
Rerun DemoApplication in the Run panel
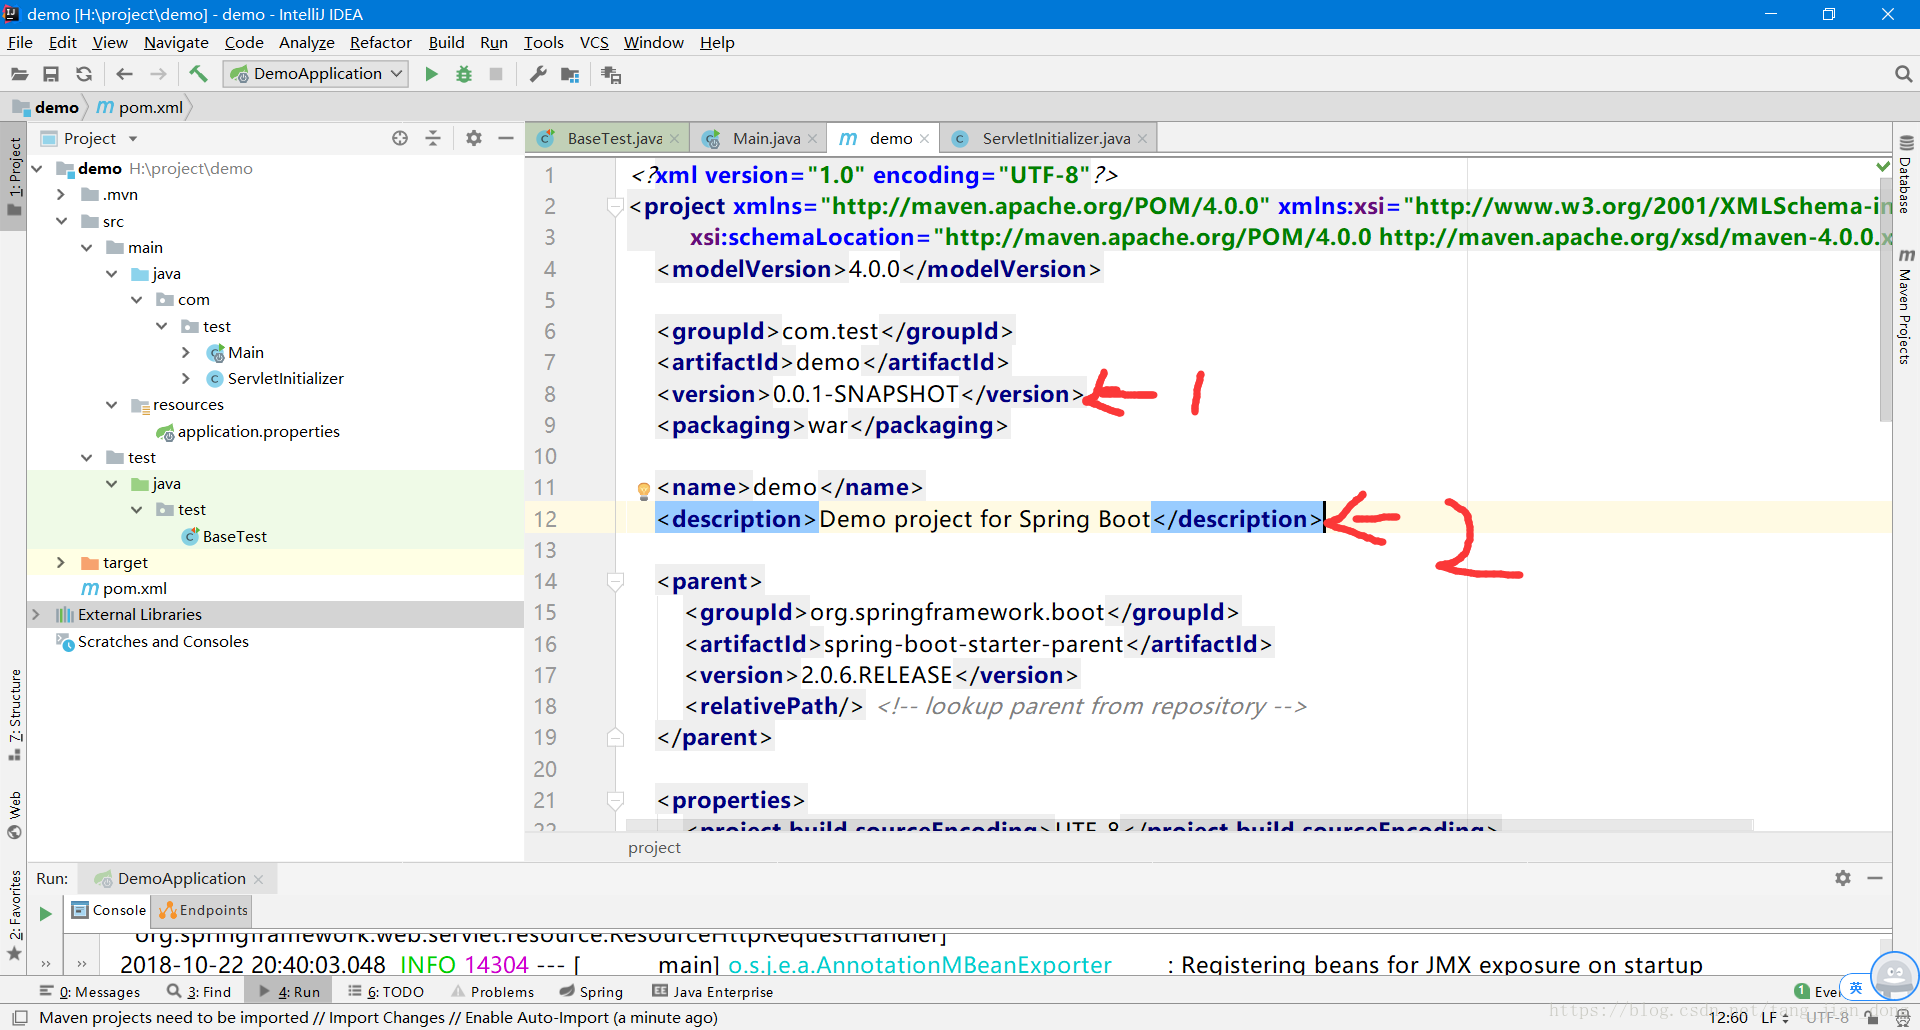pyautogui.click(x=45, y=913)
